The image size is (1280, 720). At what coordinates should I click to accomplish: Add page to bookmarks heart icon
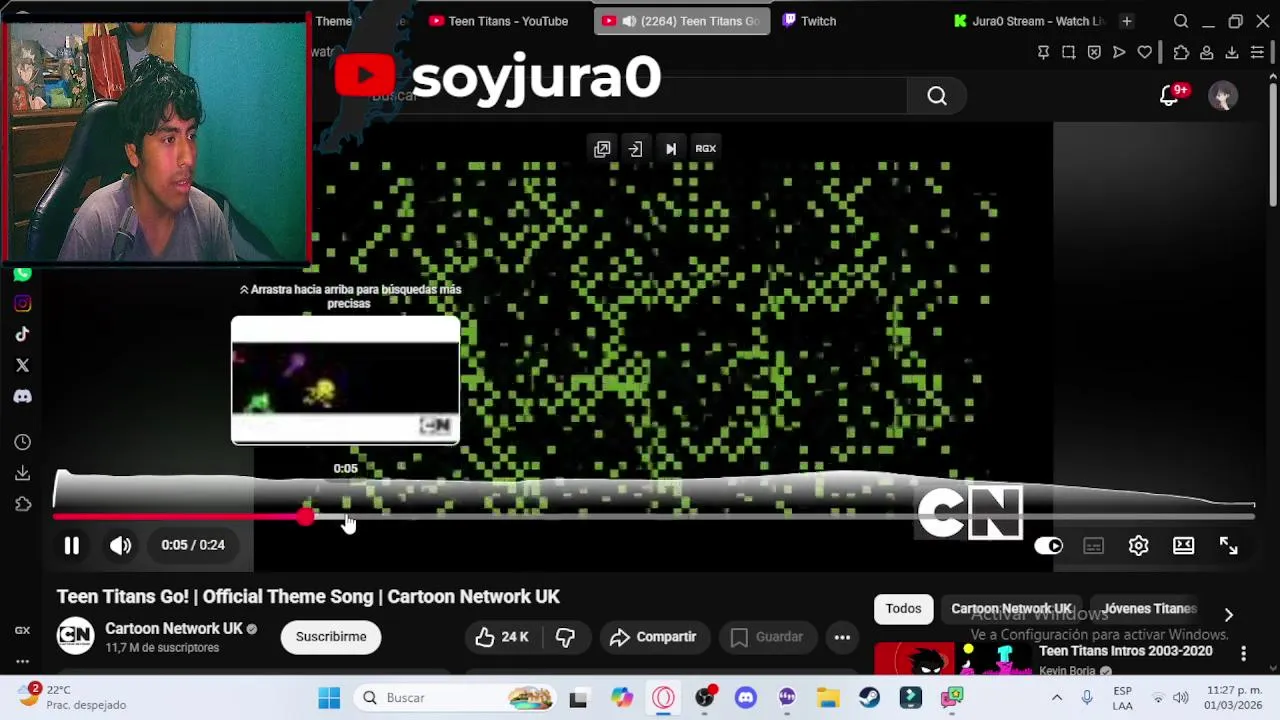click(1145, 52)
